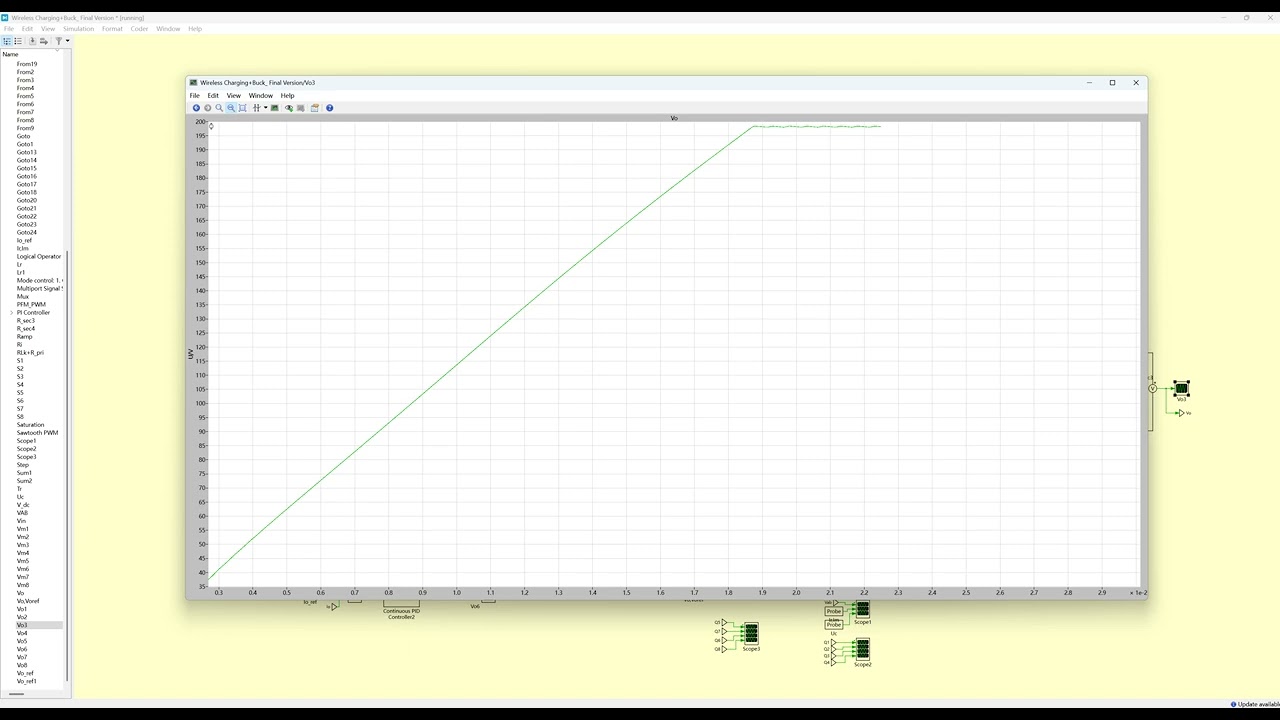The width and height of the screenshot is (1280, 720).
Task: Open the cursors dropdown arrow in scope toolbar
Action: pos(265,108)
